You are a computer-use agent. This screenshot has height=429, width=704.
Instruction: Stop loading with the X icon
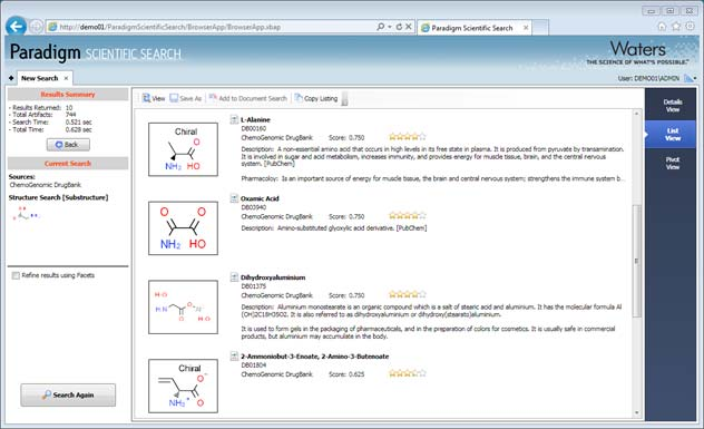click(x=409, y=27)
